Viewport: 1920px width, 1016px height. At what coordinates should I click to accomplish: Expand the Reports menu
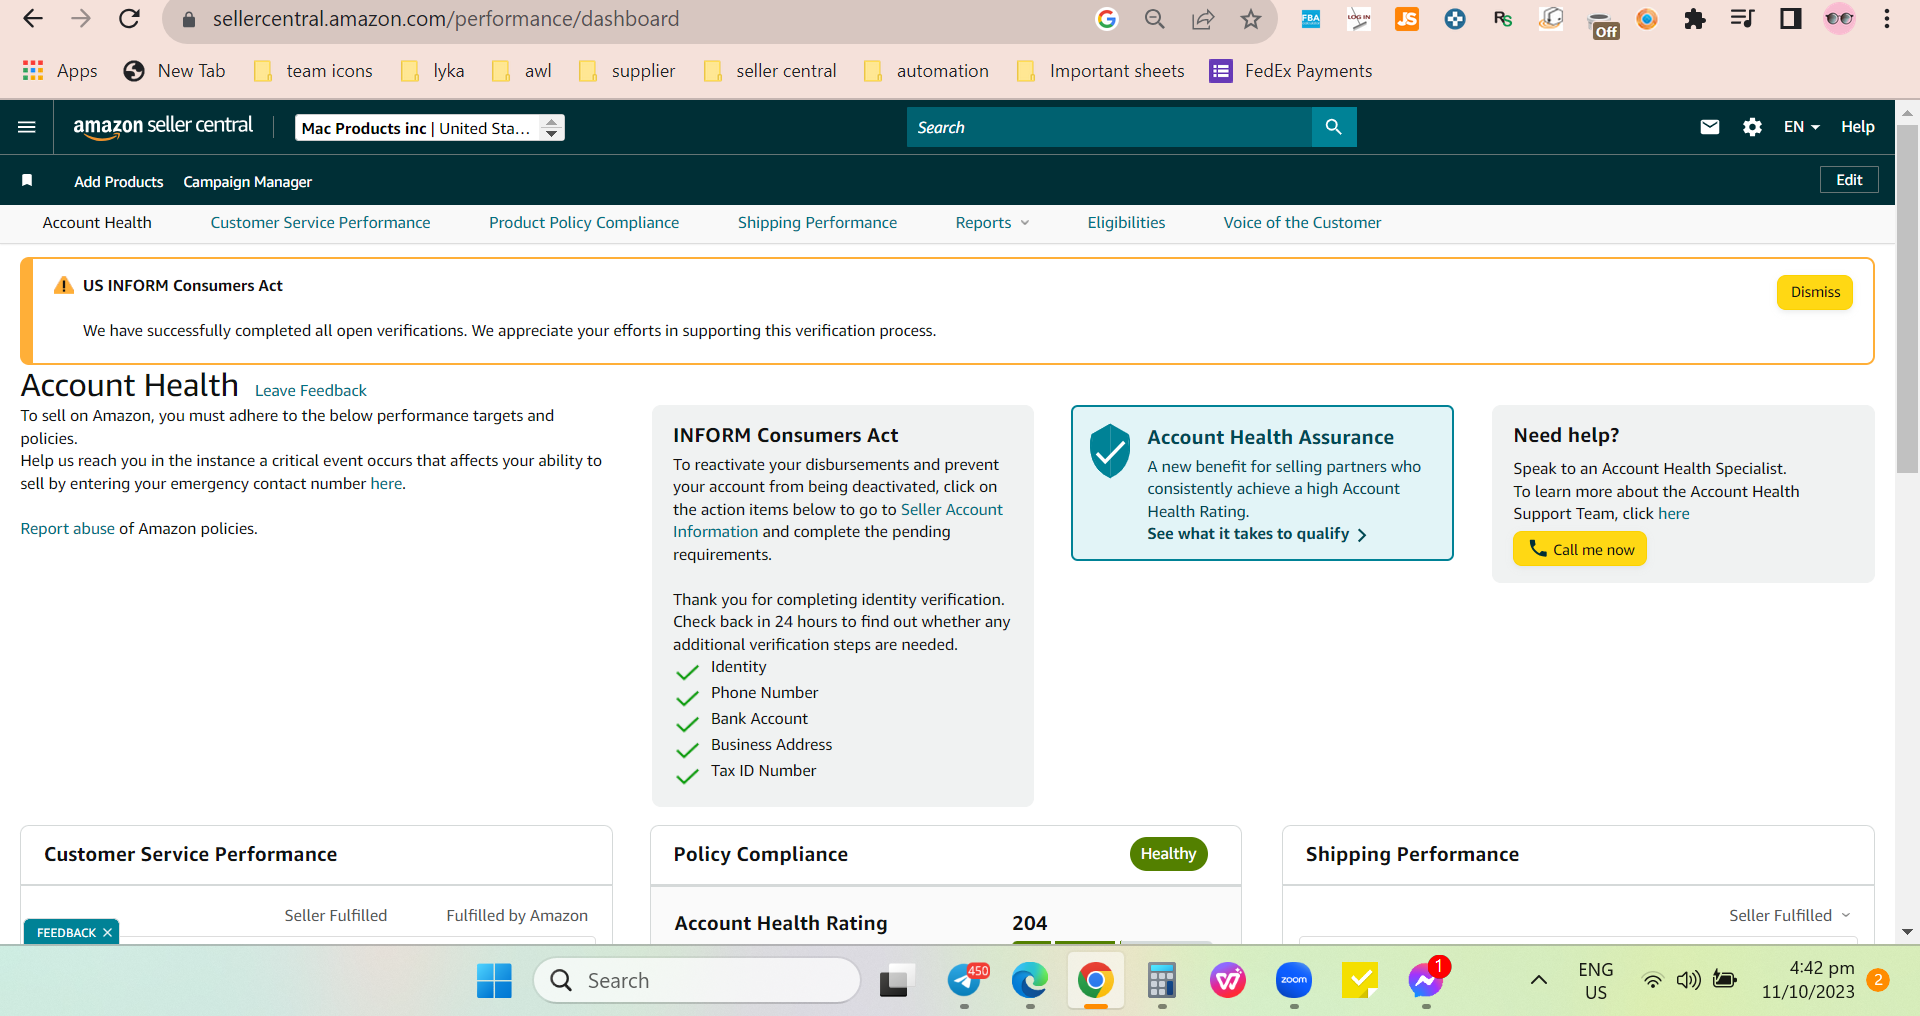click(x=992, y=223)
